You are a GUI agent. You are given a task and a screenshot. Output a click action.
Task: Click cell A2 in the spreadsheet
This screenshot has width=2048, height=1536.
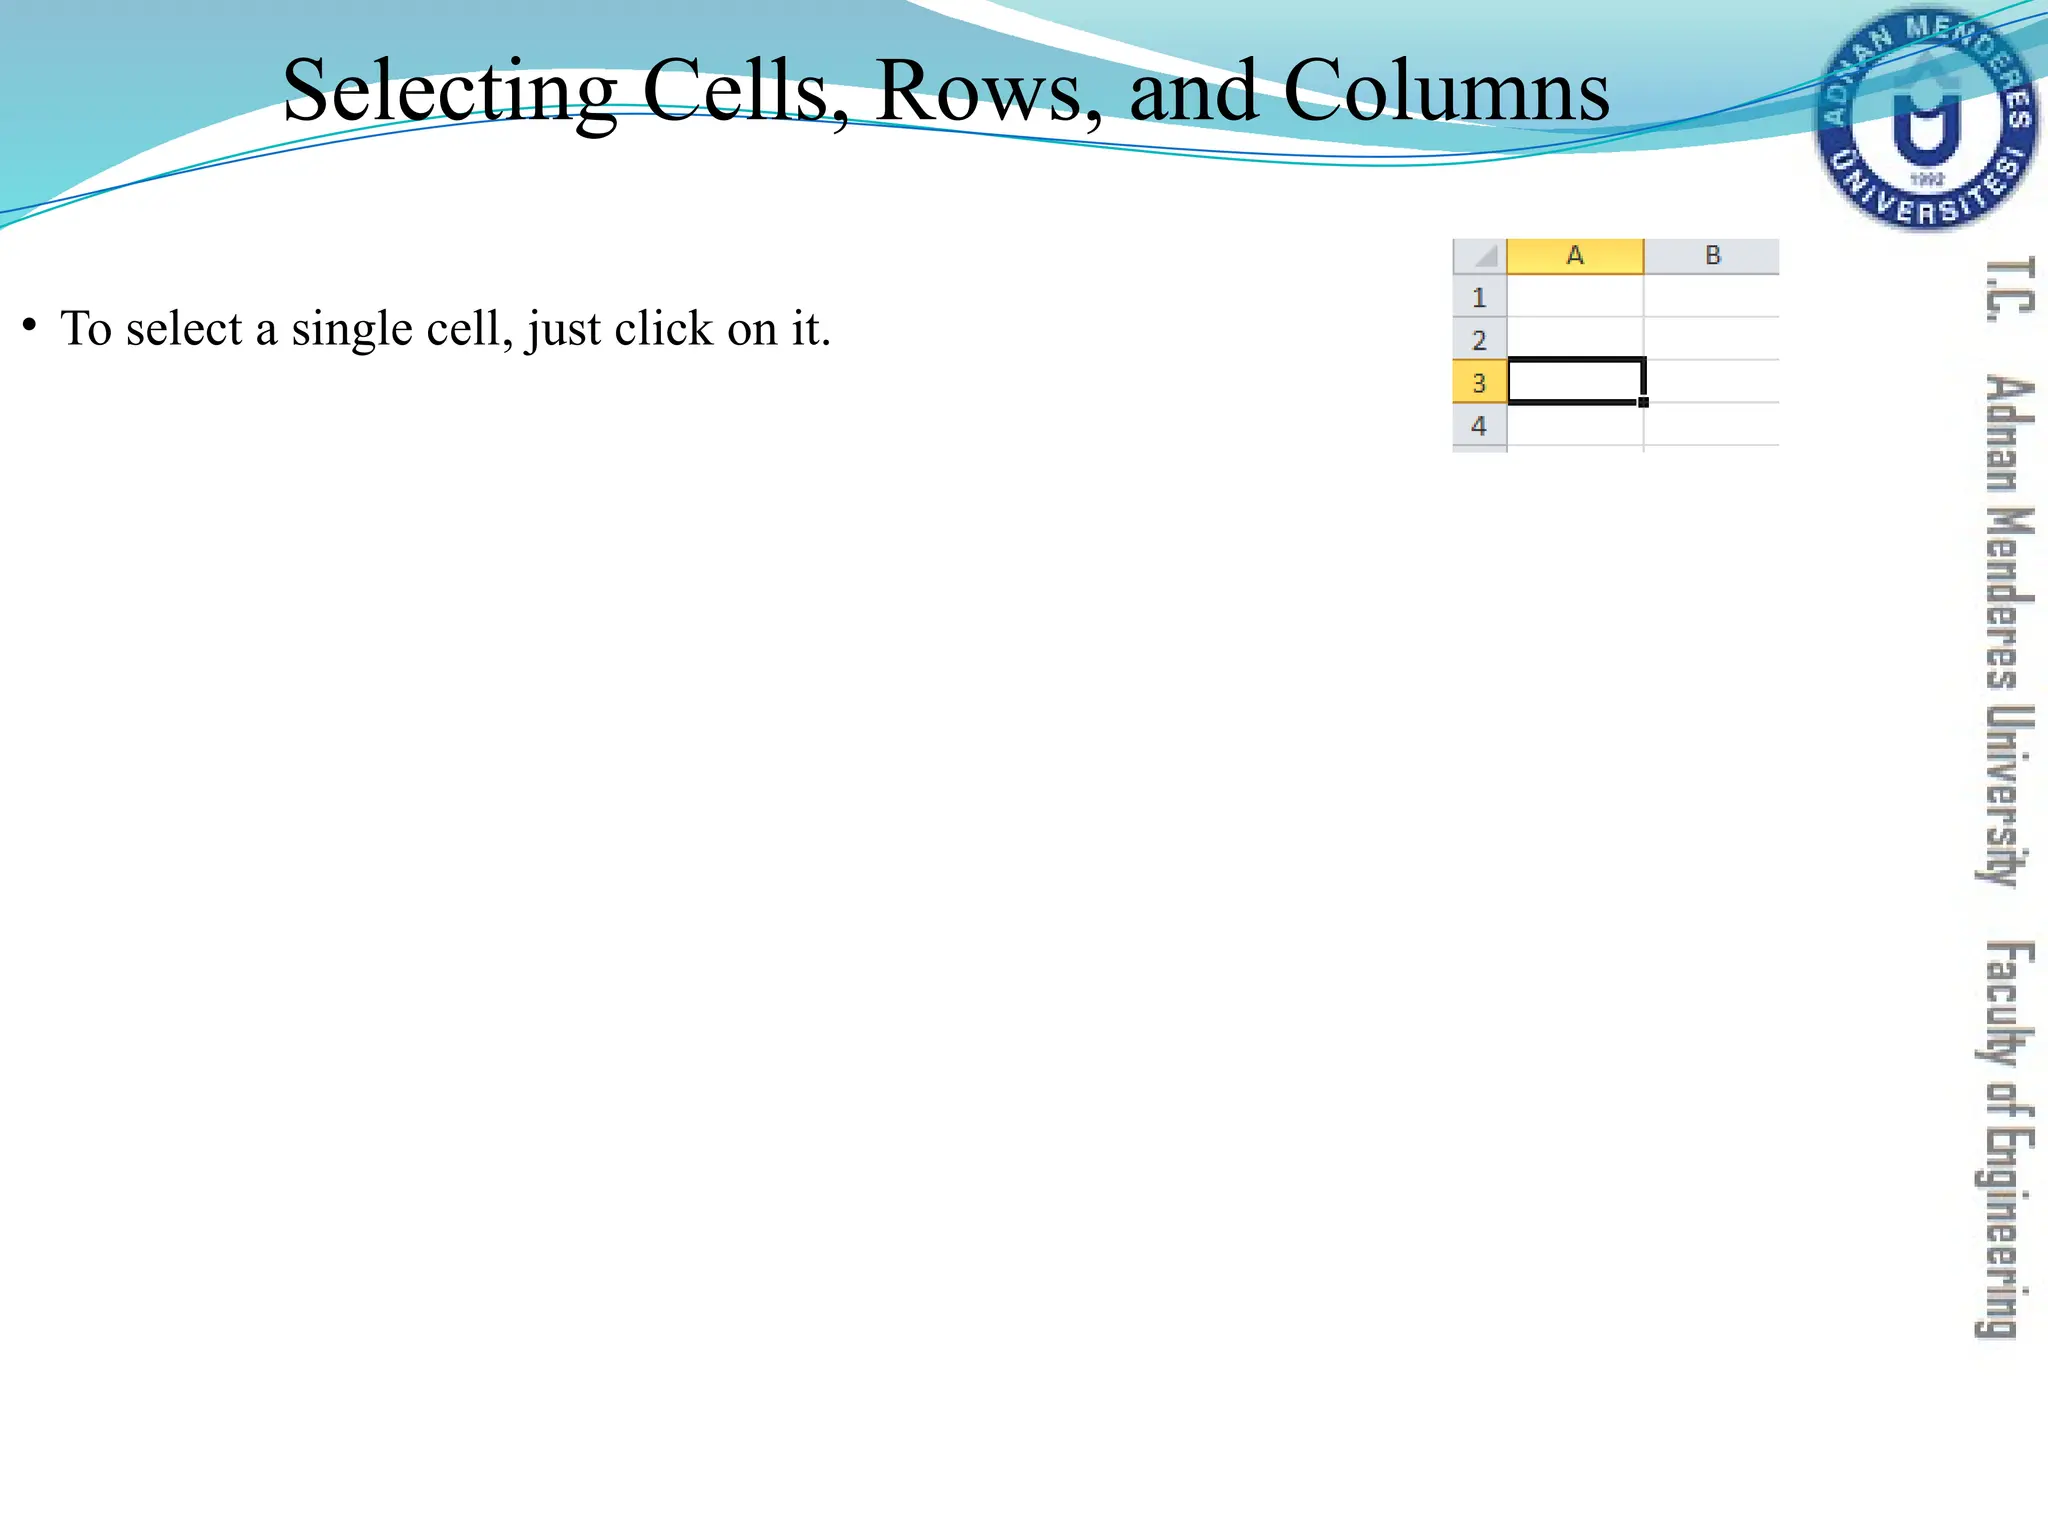click(1575, 338)
